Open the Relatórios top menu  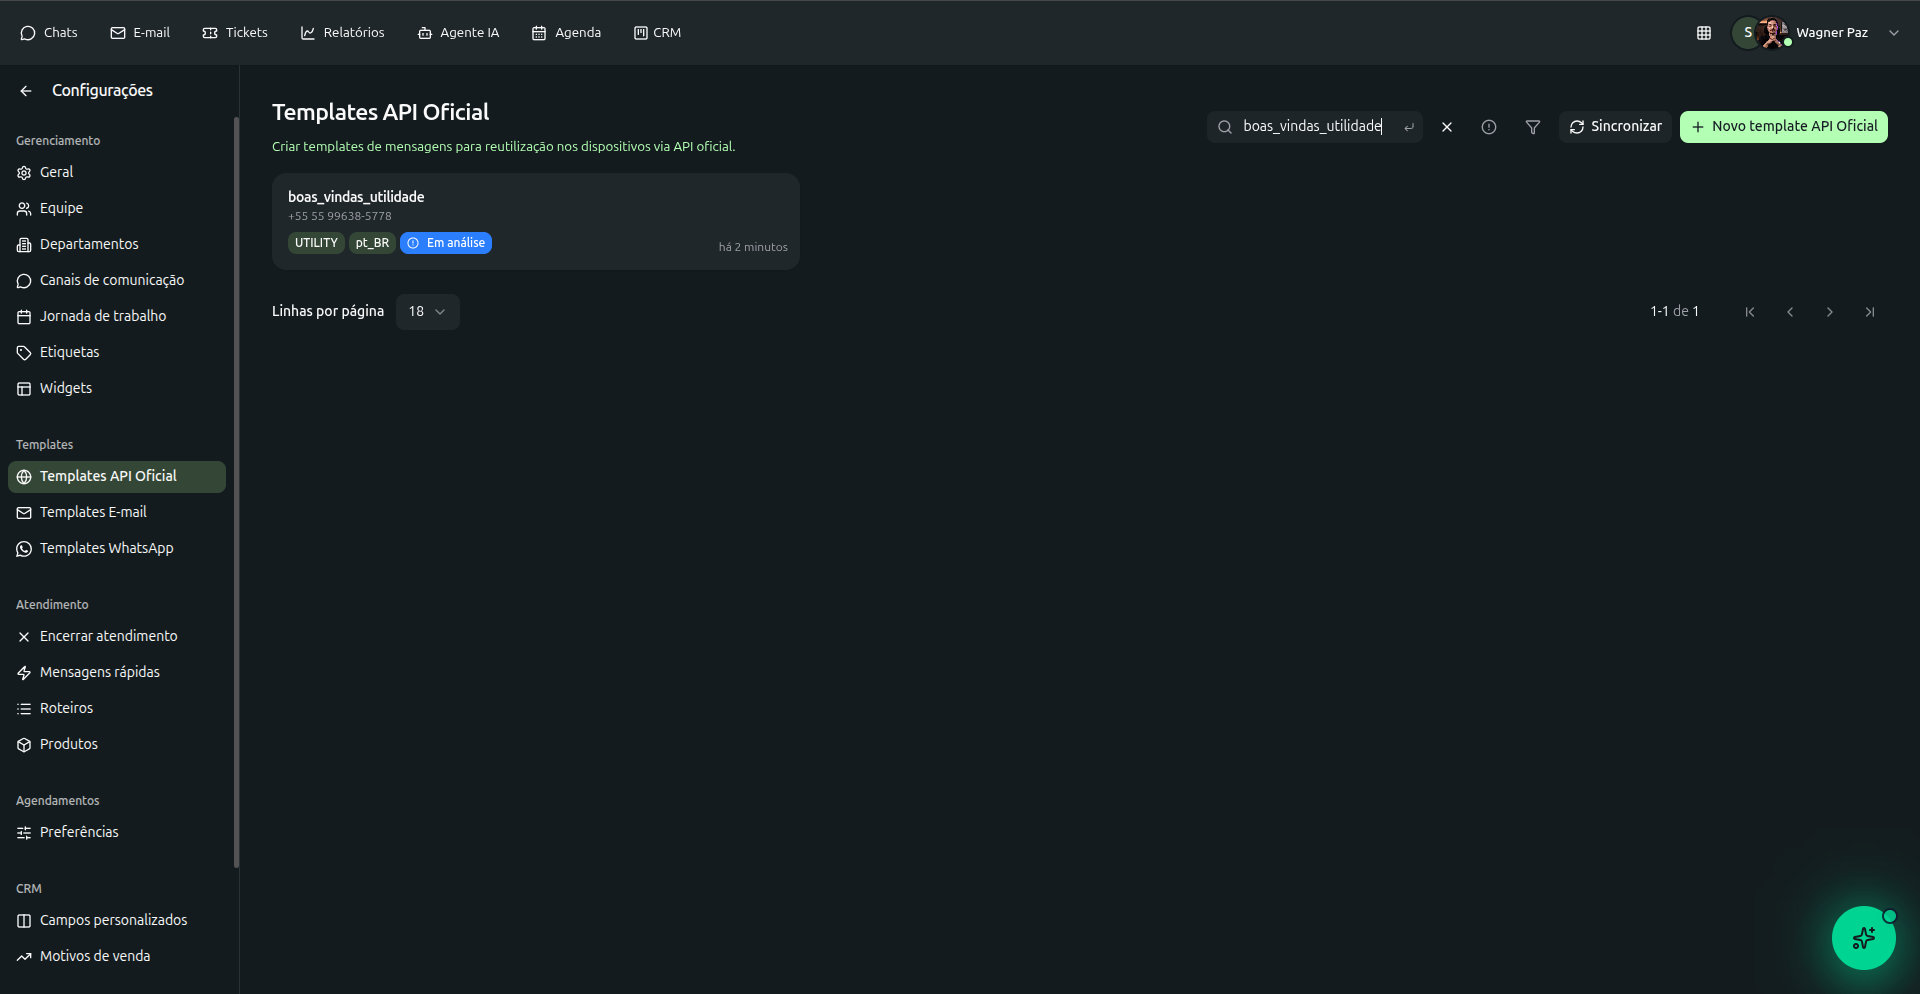[342, 33]
